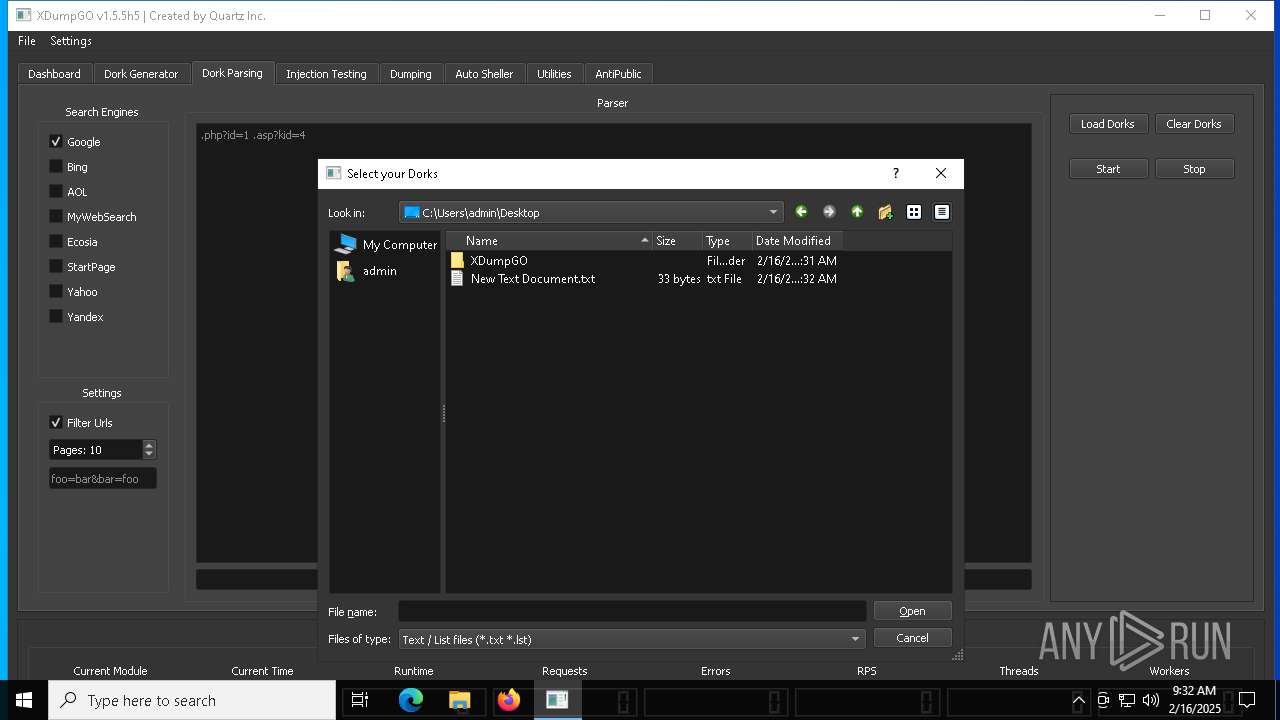Screen dimensions: 1280x720
Task: Switch to detail view icon
Action: click(x=942, y=212)
